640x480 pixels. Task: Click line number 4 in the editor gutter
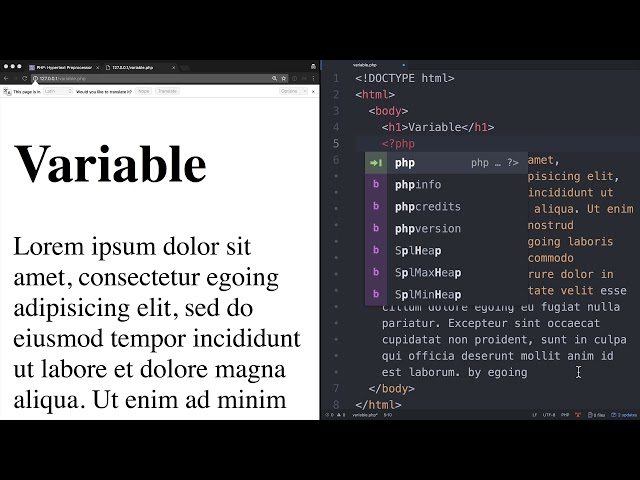coord(336,127)
